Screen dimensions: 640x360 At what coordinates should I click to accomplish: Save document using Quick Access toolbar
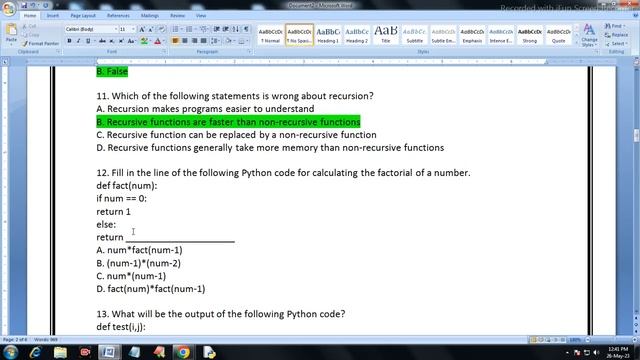tap(24, 5)
